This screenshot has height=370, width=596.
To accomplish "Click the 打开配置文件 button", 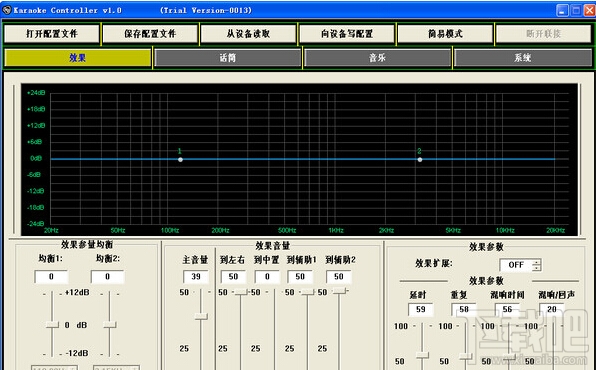I will 52,34.
